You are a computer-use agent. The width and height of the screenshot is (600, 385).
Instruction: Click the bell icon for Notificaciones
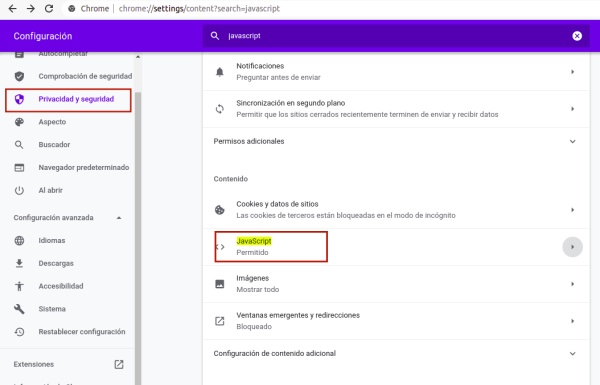(220, 72)
